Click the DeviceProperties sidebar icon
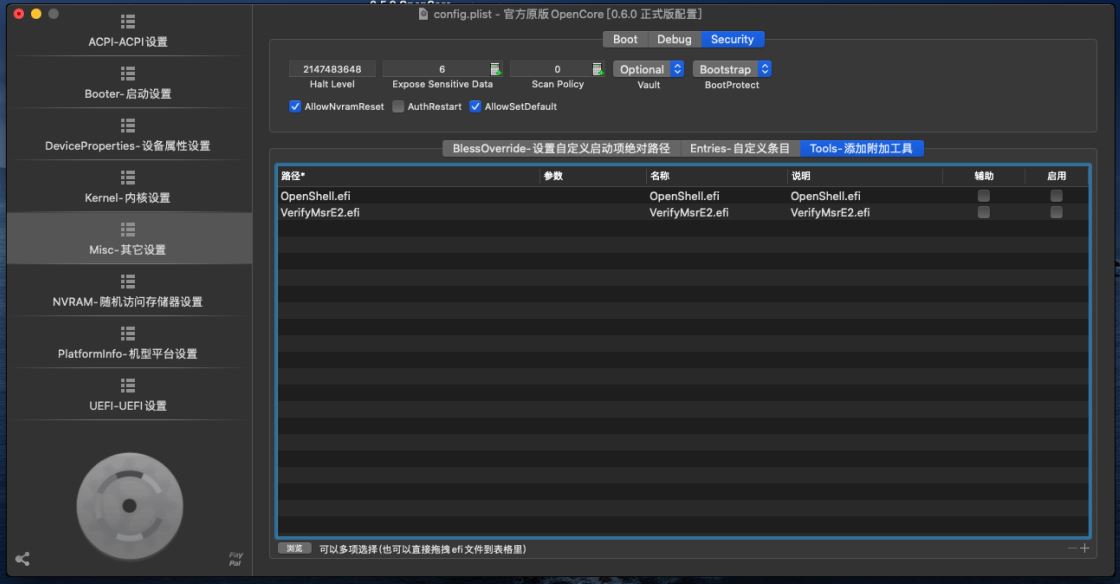Image resolution: width=1120 pixels, height=584 pixels. pos(127,125)
